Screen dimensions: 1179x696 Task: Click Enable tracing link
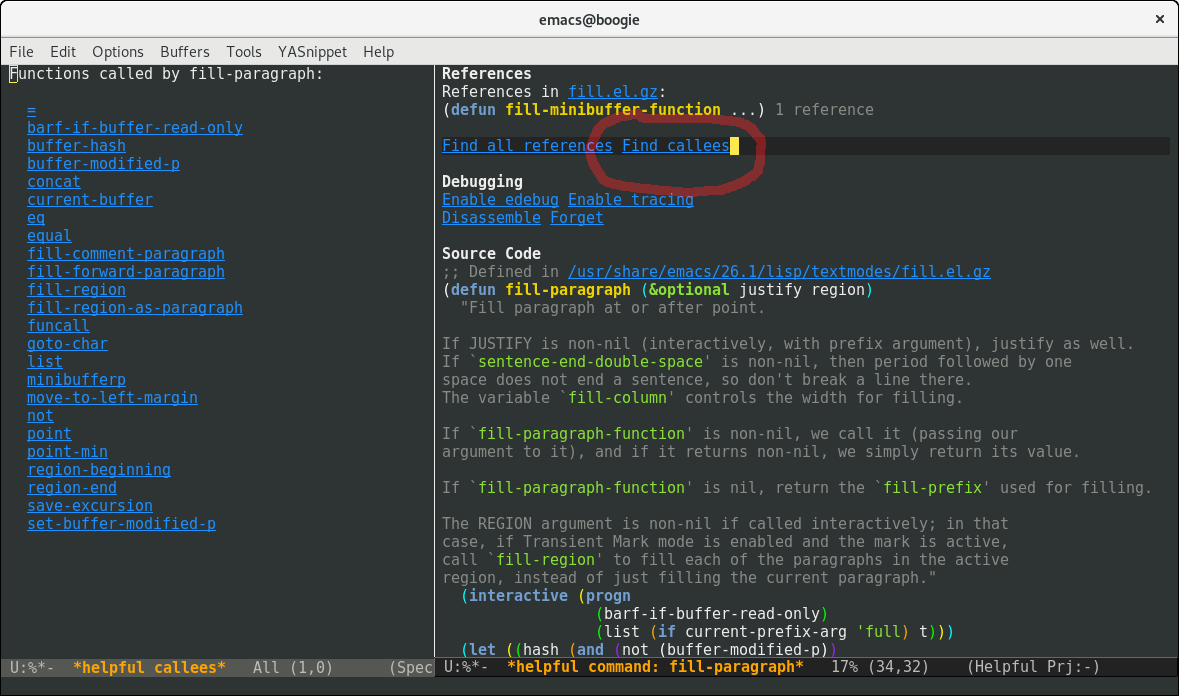[x=630, y=200]
